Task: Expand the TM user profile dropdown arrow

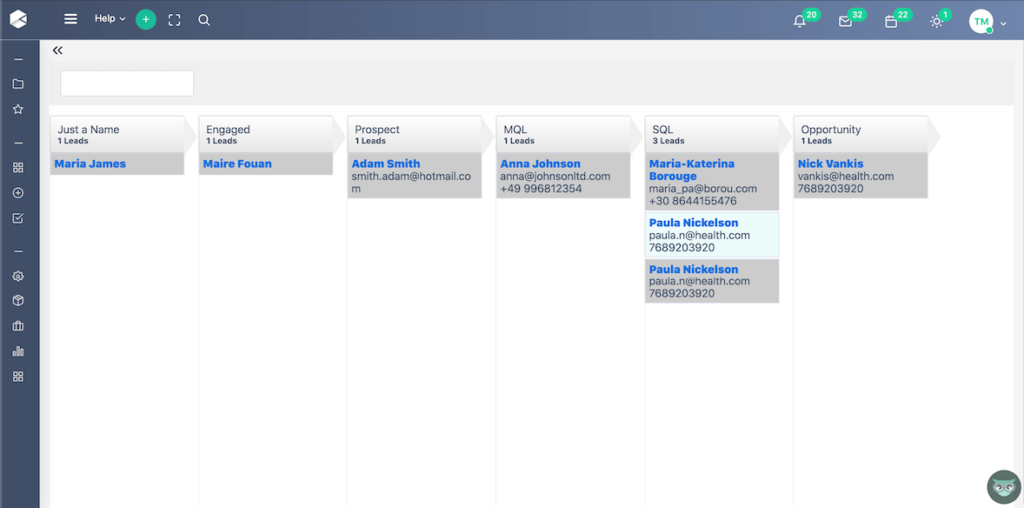Action: coord(1003,23)
